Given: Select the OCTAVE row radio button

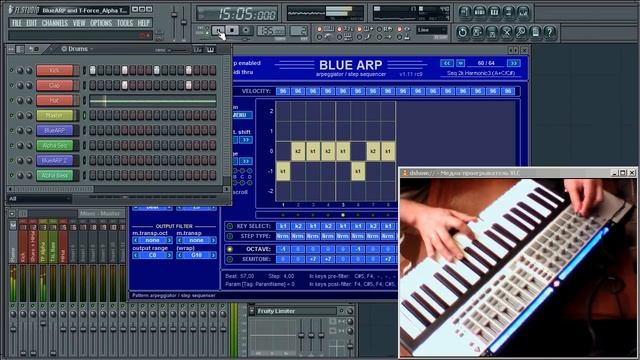Looking at the screenshot, I should 230,249.
